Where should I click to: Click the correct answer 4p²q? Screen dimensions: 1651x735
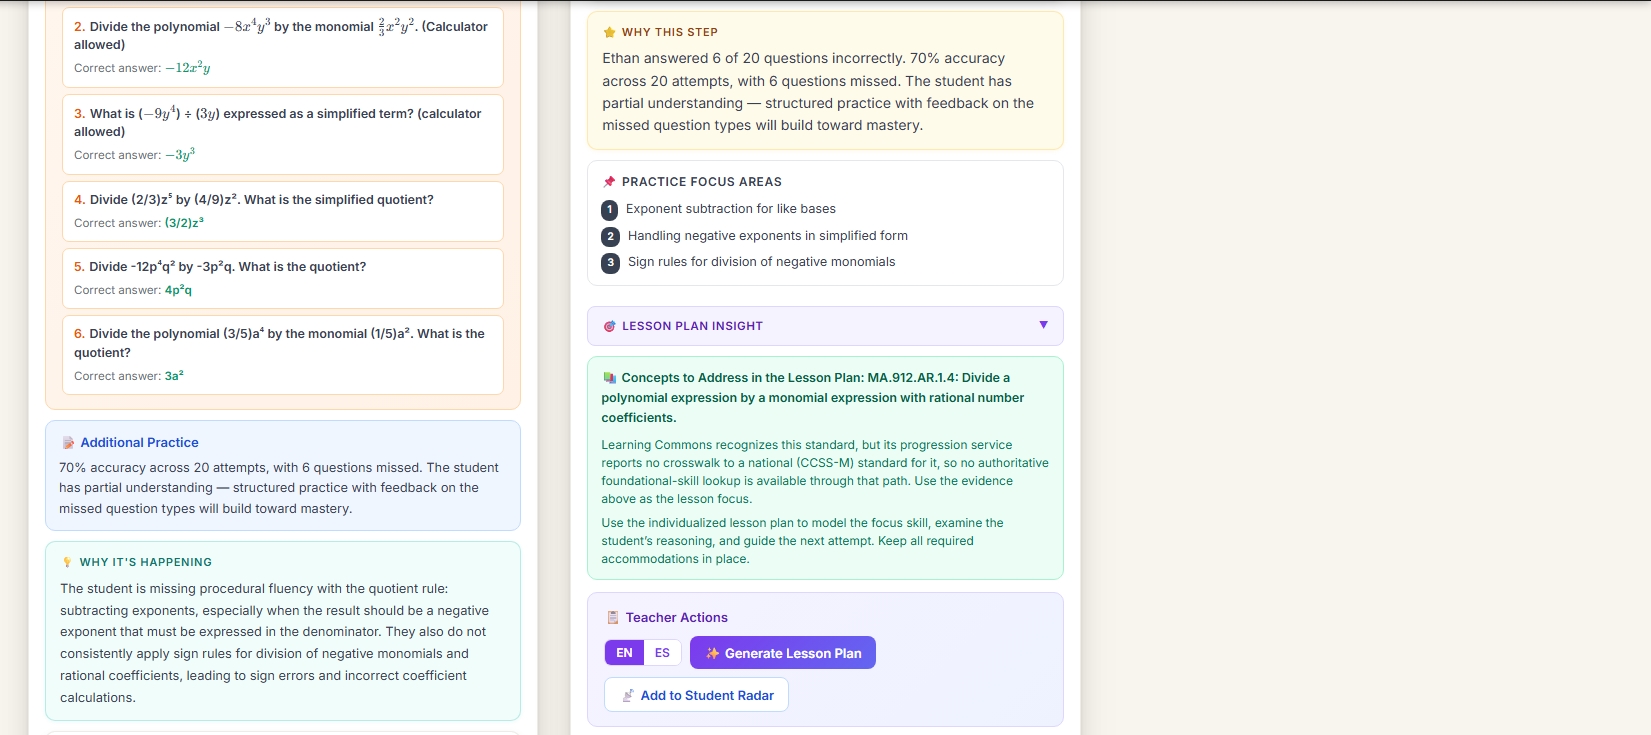(178, 290)
